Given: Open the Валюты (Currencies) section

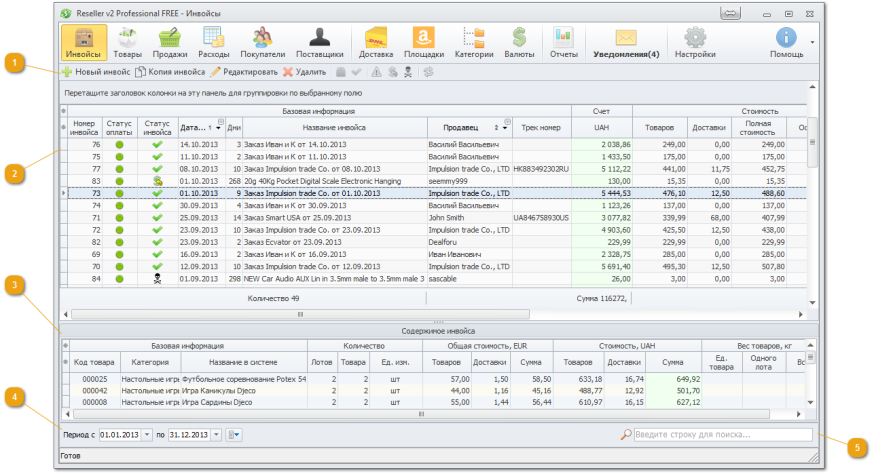Looking at the screenshot, I should (x=520, y=42).
